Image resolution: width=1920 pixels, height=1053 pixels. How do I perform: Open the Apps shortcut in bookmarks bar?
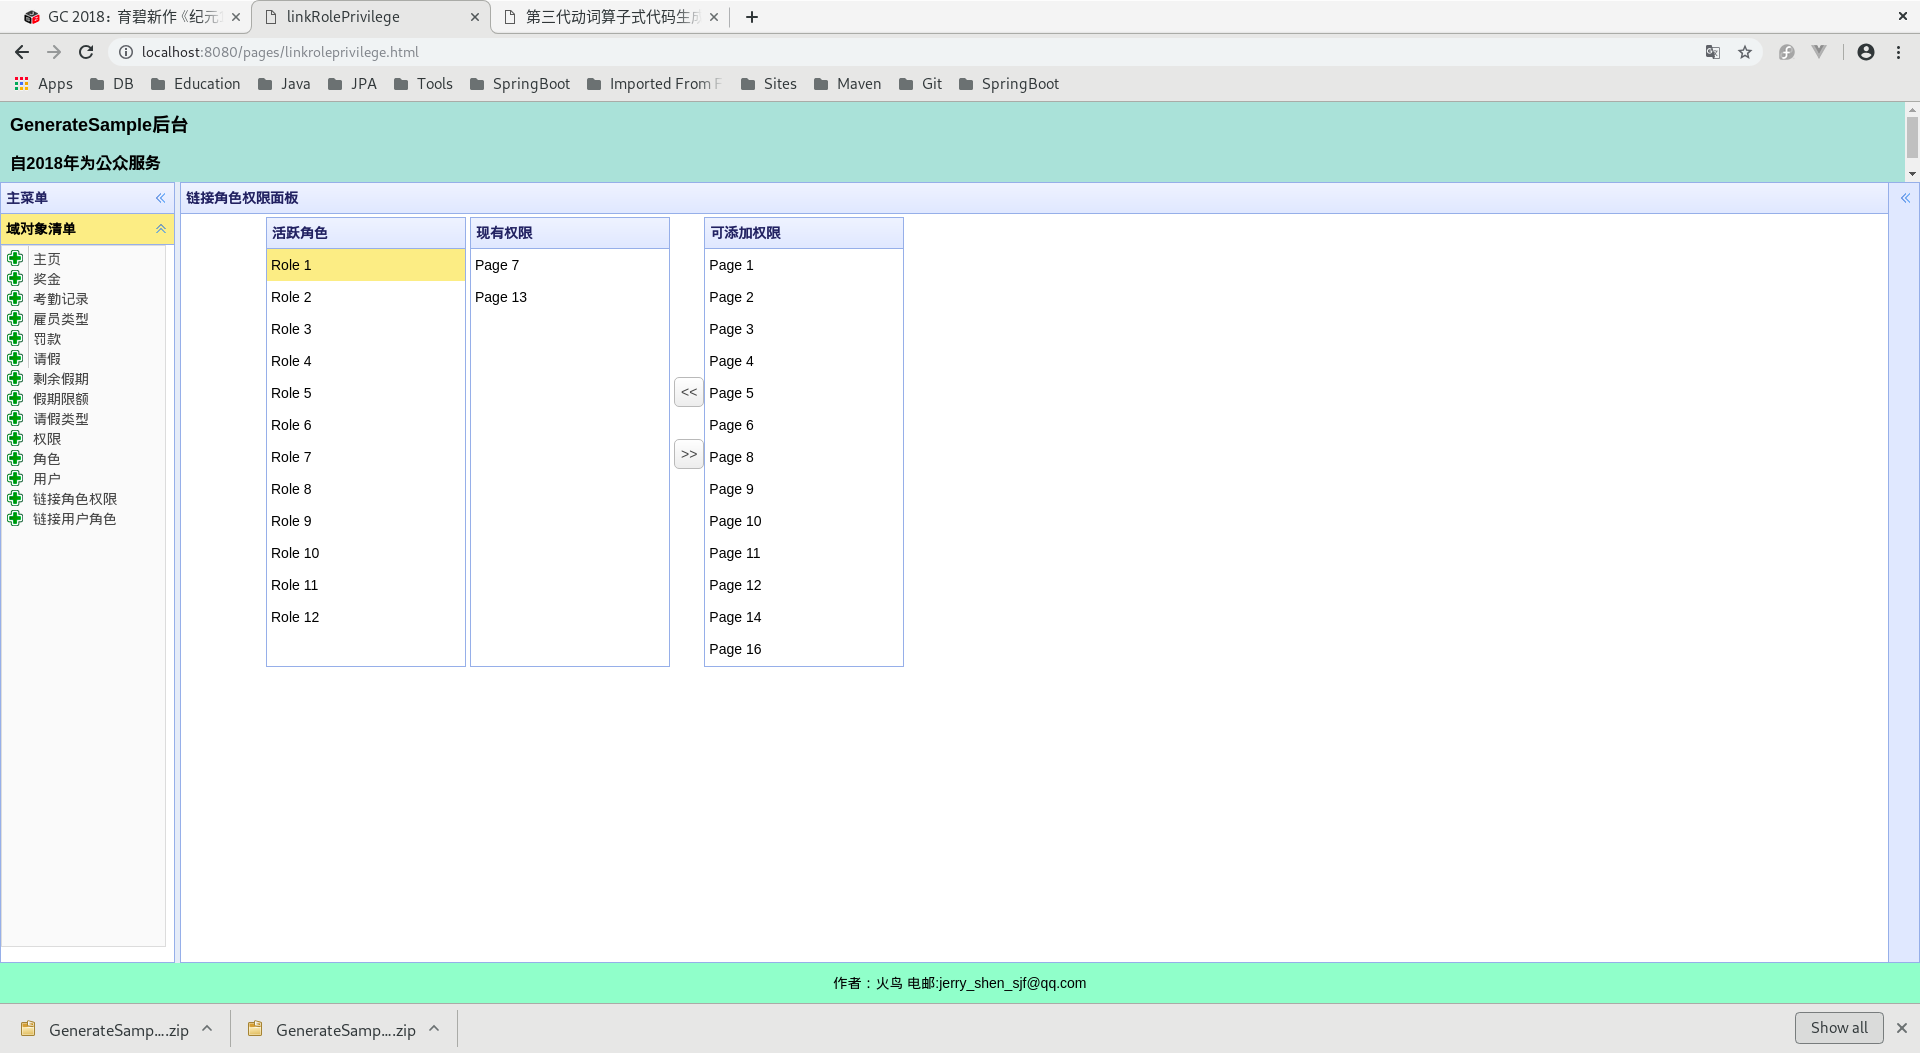point(44,84)
